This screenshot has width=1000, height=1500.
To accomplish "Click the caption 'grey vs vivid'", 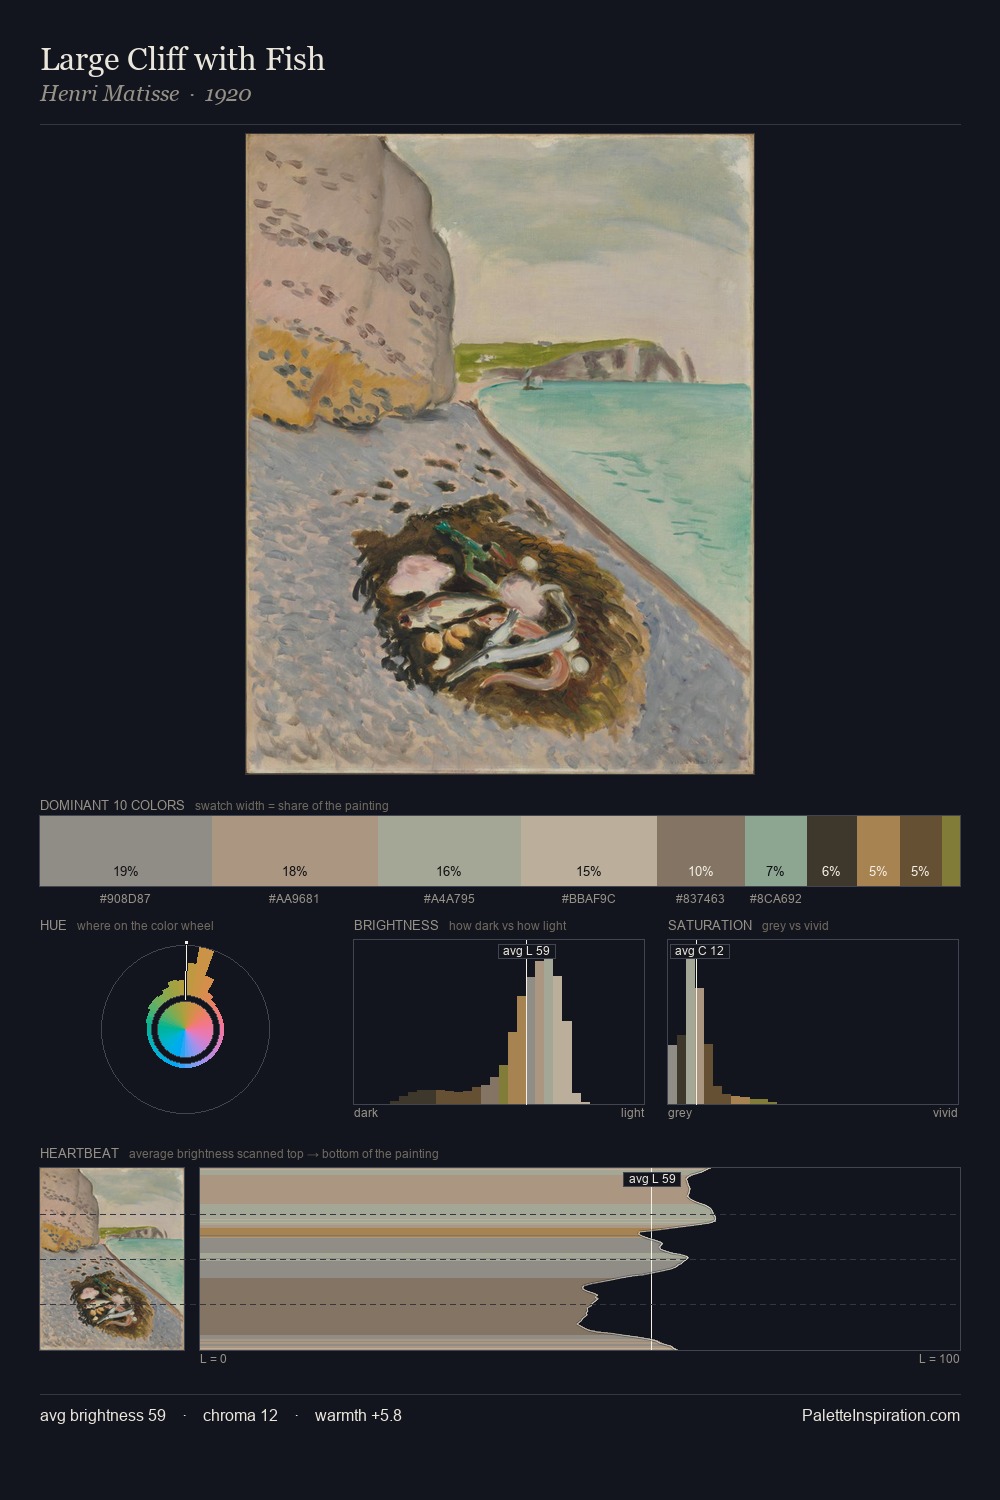I will (x=795, y=926).
